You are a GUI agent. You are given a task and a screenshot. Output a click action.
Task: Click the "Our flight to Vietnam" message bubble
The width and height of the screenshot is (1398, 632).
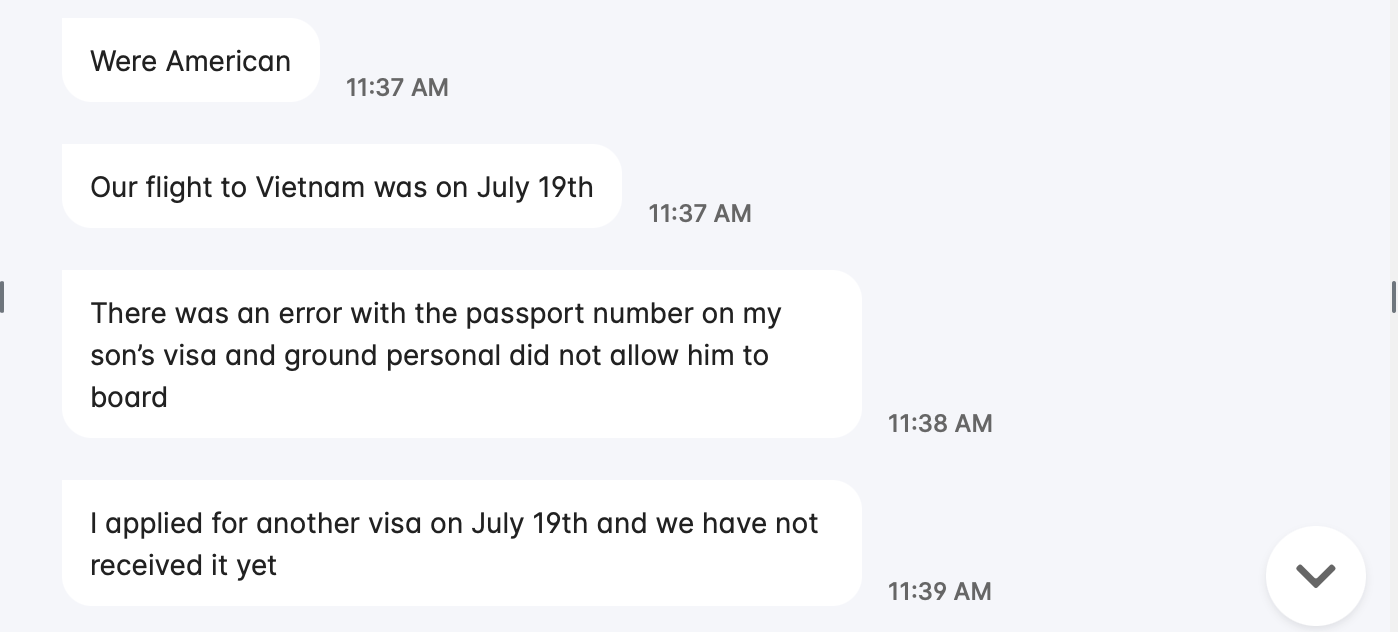(342, 186)
